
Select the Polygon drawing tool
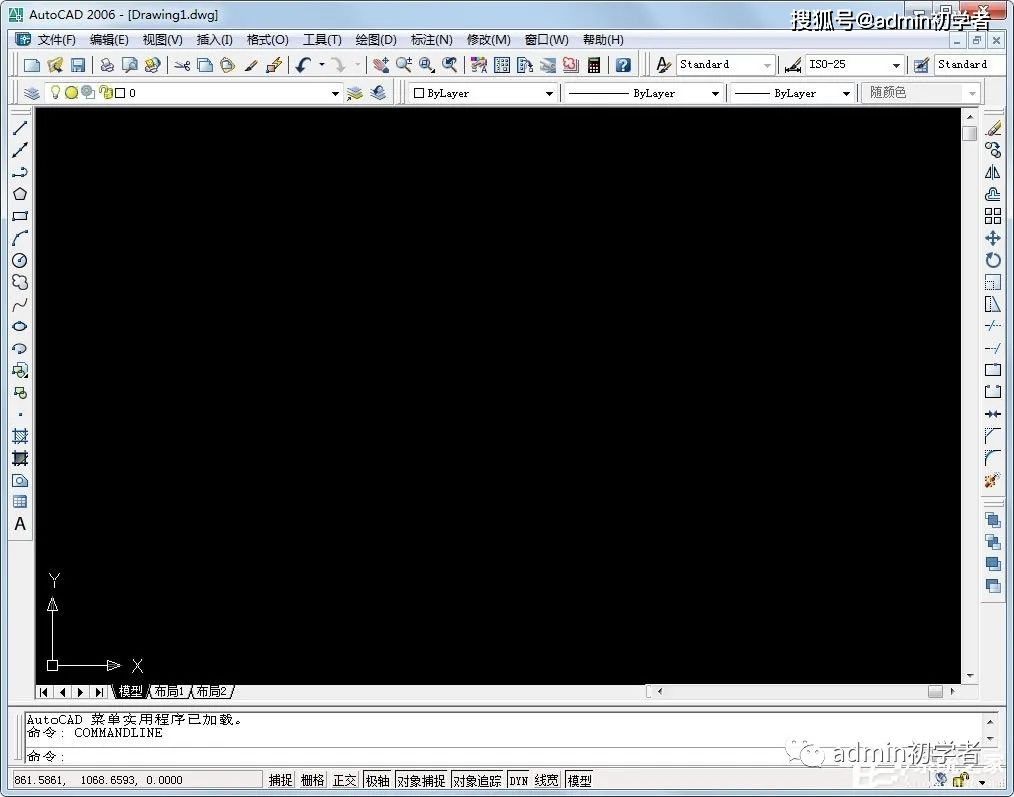tap(19, 194)
